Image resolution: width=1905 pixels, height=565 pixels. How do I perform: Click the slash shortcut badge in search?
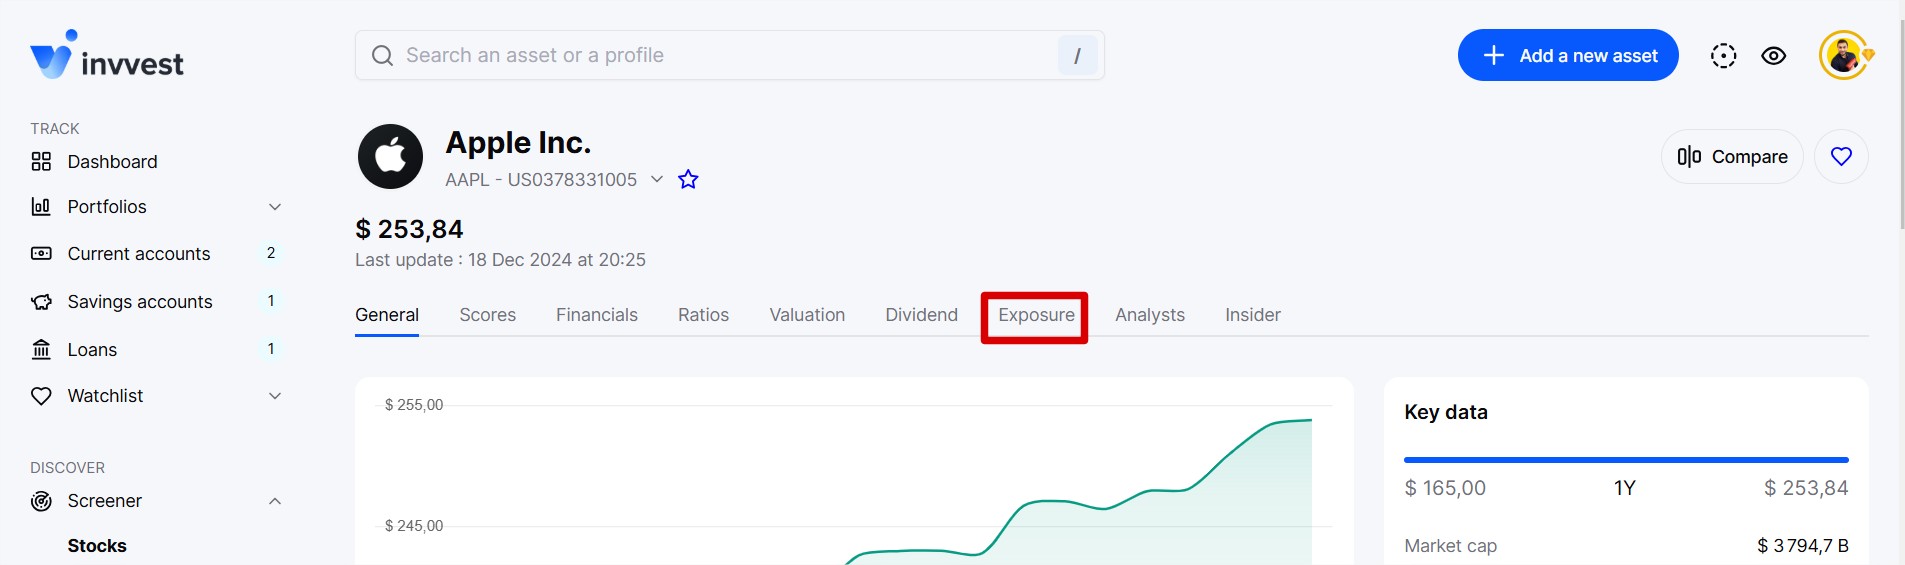coord(1077,56)
